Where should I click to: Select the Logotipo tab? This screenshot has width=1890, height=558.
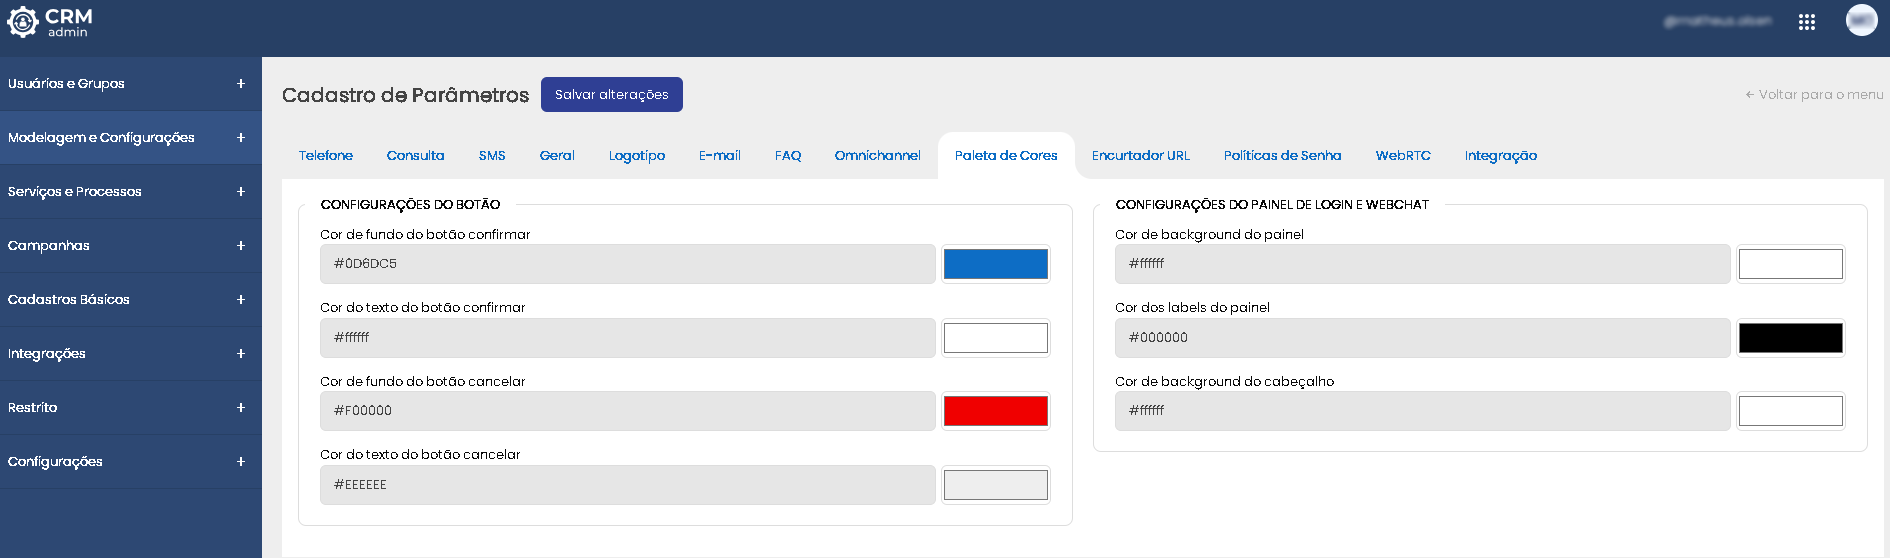click(636, 156)
